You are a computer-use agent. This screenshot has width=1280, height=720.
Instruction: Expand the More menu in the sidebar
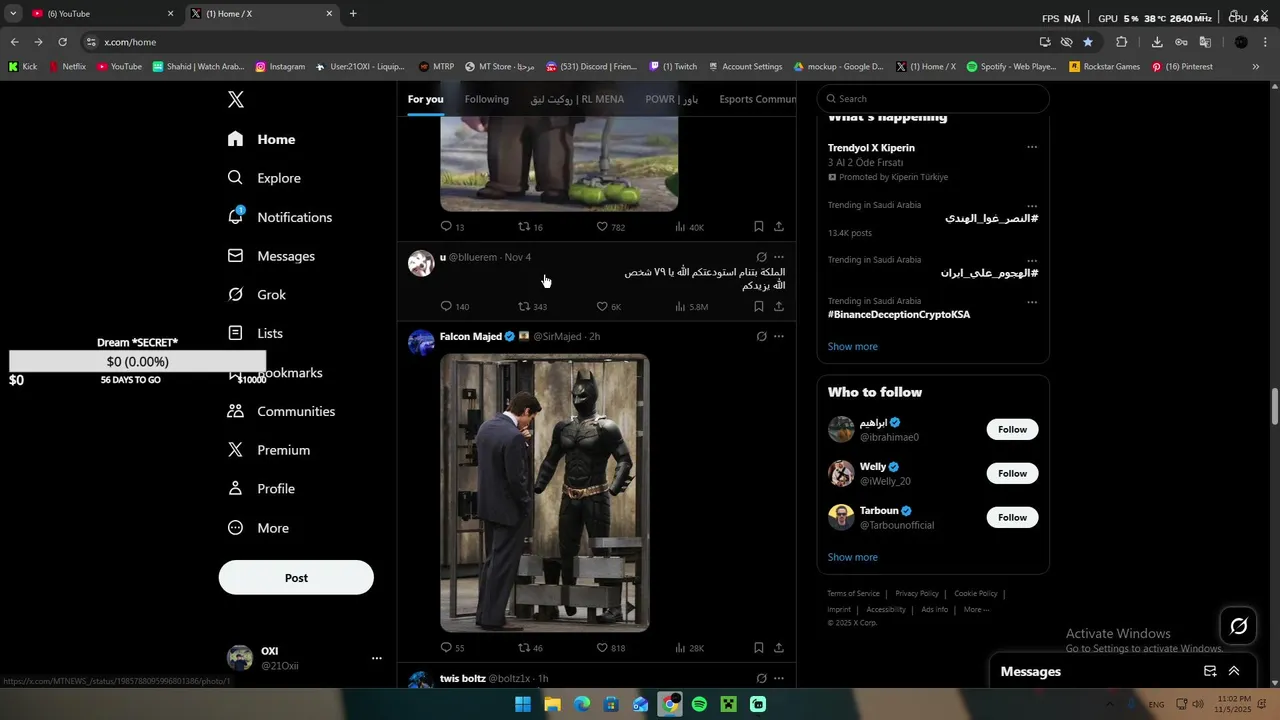(x=258, y=528)
